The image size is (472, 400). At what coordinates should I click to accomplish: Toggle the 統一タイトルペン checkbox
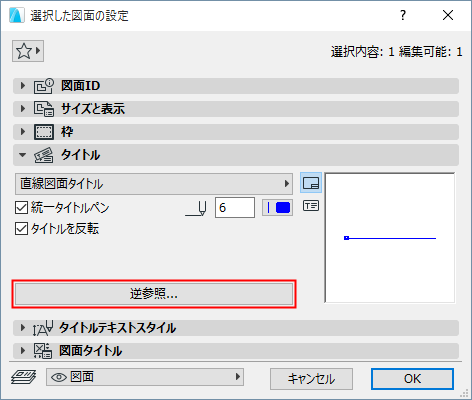pos(21,208)
